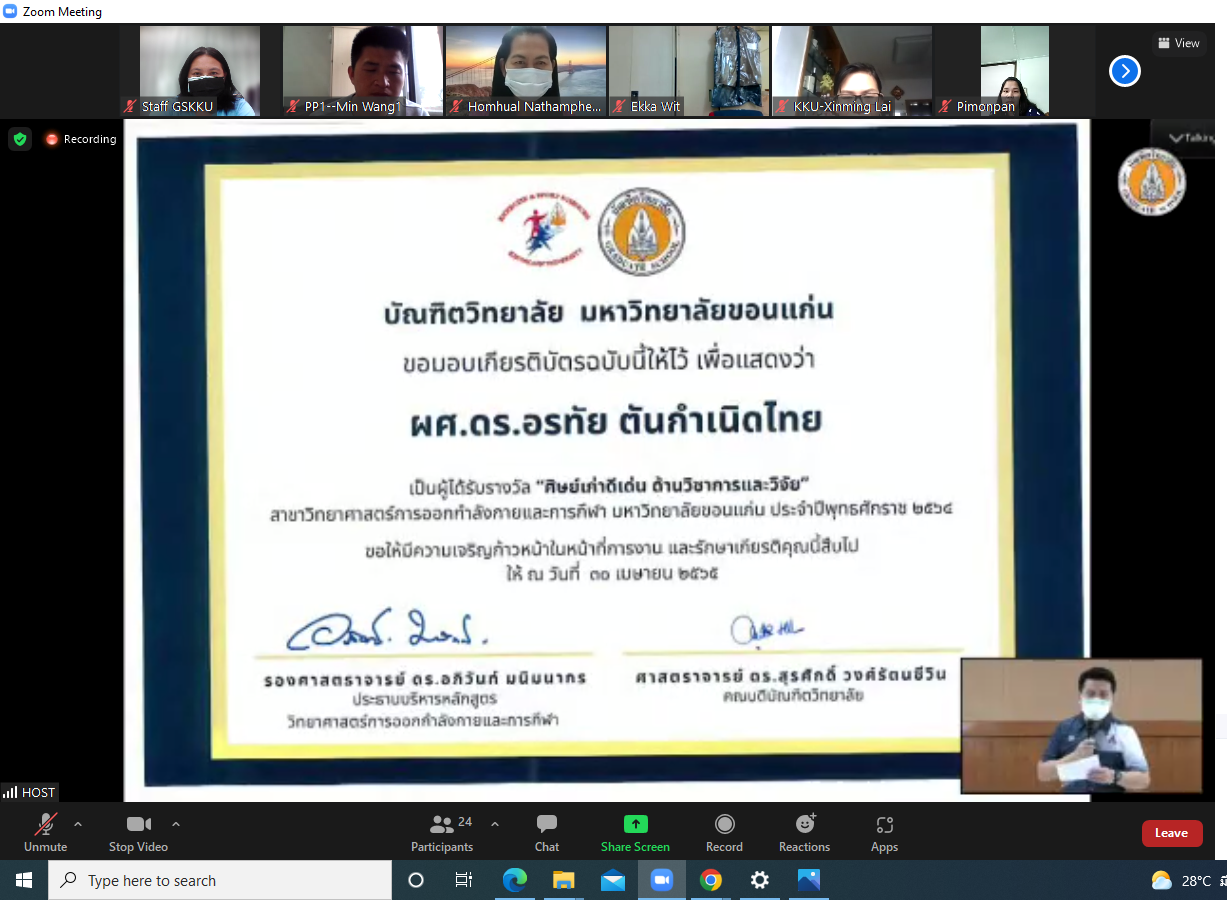The image size is (1227, 900).
Task: Unmute the microphone
Action: 45,832
